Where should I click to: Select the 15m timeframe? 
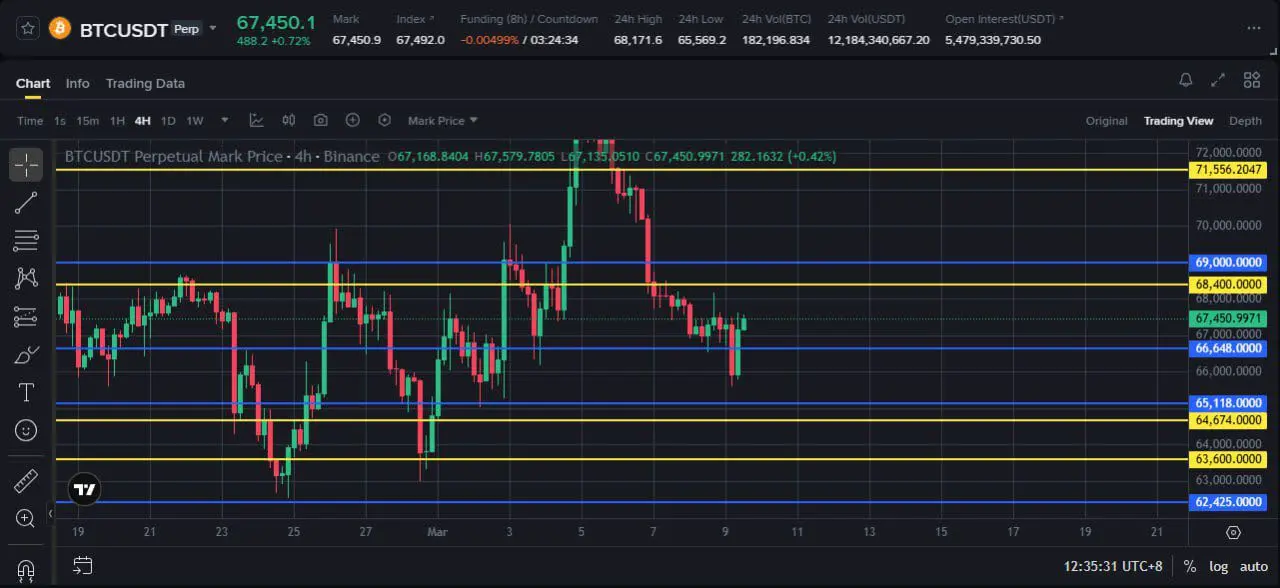[x=88, y=121]
